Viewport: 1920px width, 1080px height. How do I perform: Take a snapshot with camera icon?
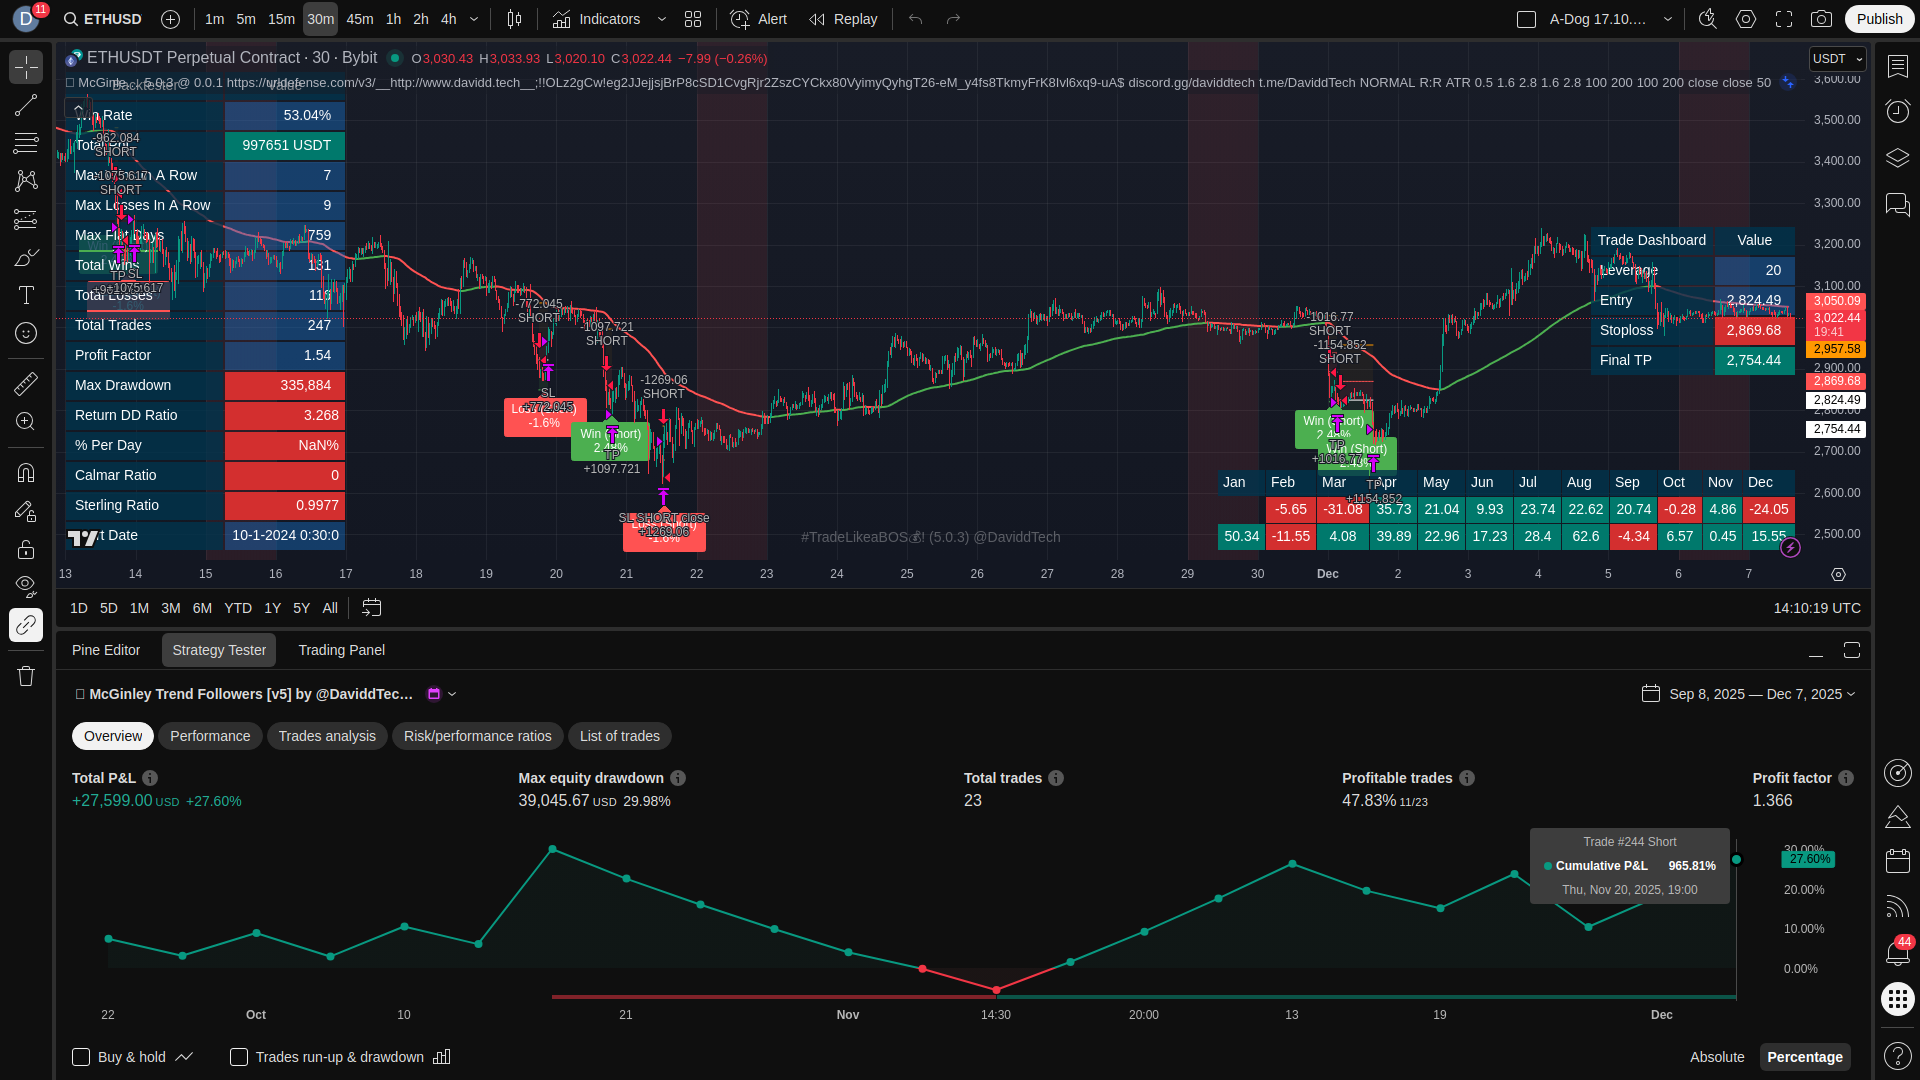[x=1822, y=19]
